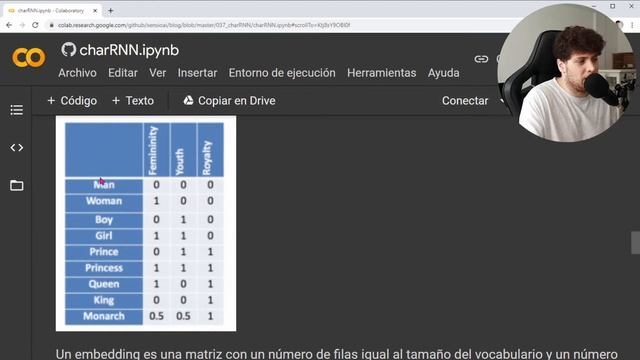Click the embedding table image

click(x=146, y=224)
